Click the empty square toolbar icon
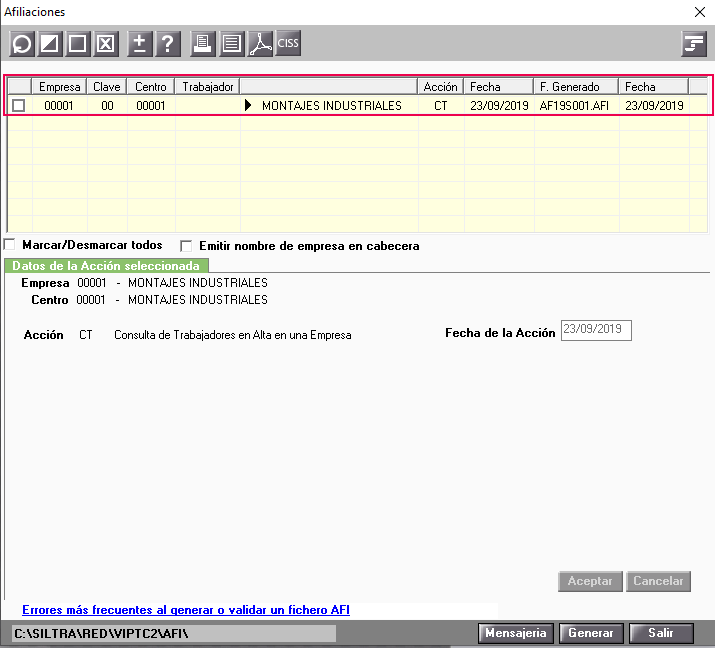The height and width of the screenshot is (648, 715). coord(78,44)
